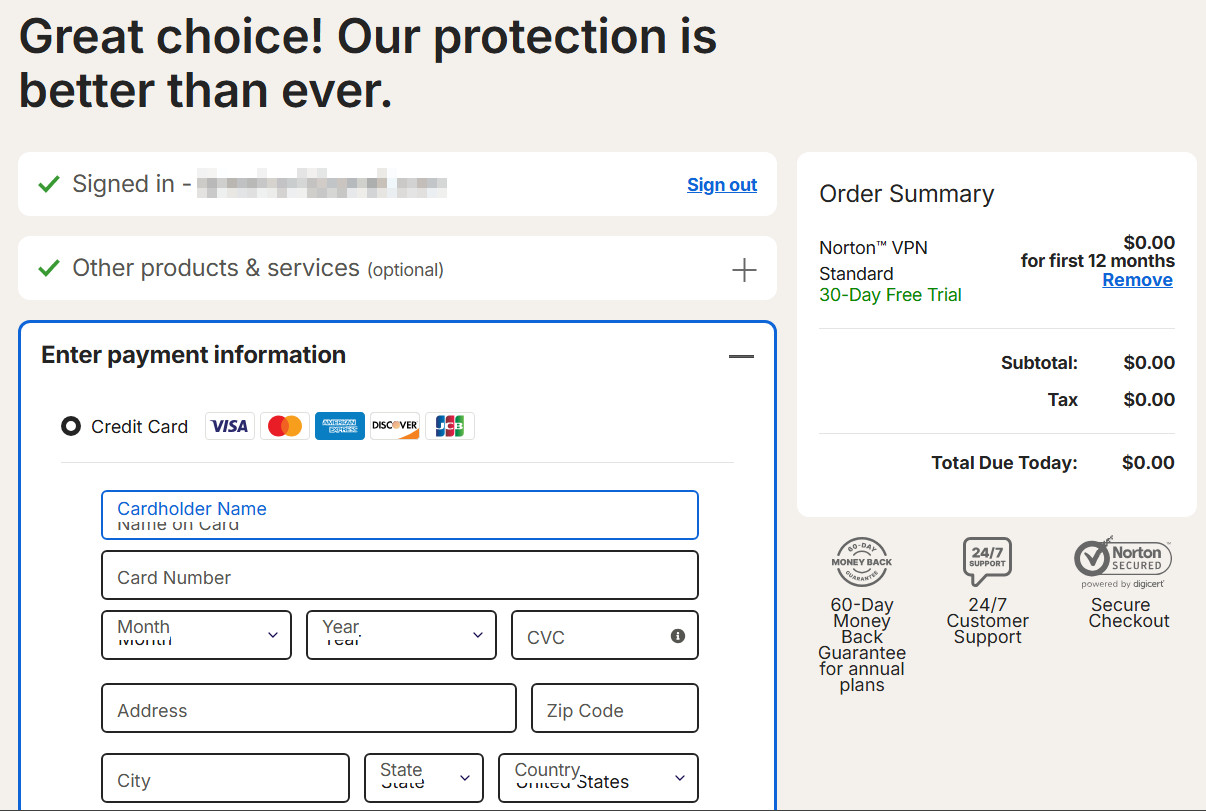Click the Norton Secured seal
The height and width of the screenshot is (811, 1206).
1123,562
